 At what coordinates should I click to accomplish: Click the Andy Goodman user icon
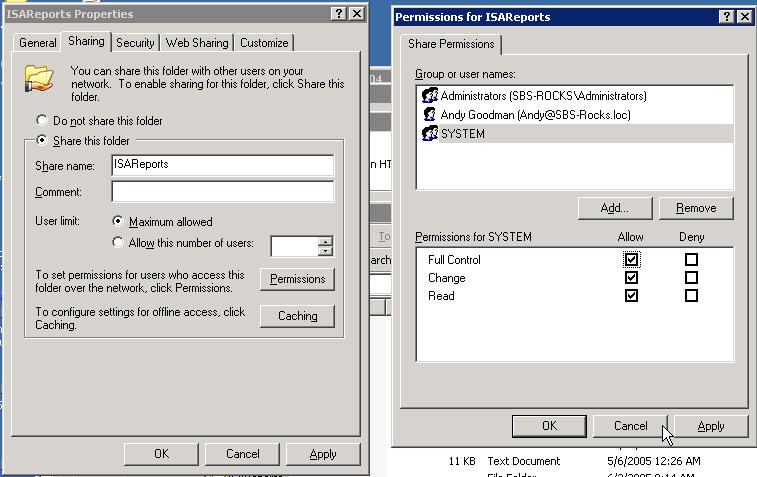point(429,114)
